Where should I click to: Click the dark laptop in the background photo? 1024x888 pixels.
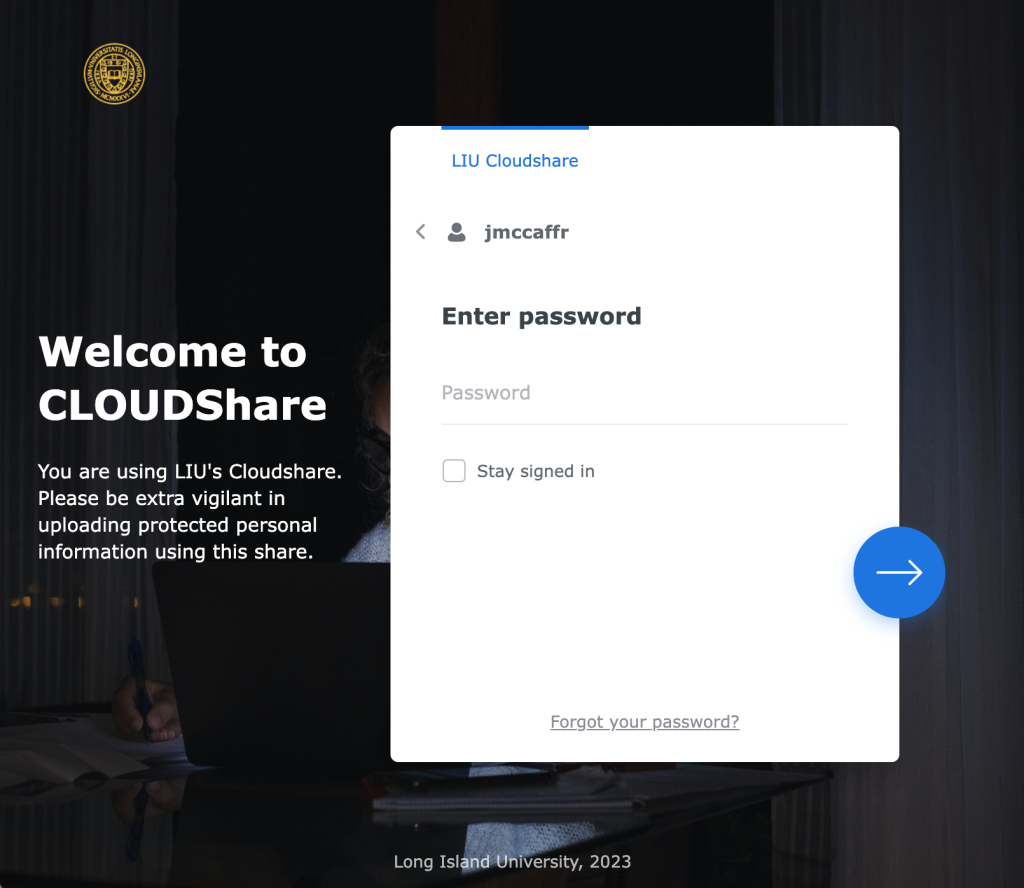[271, 659]
